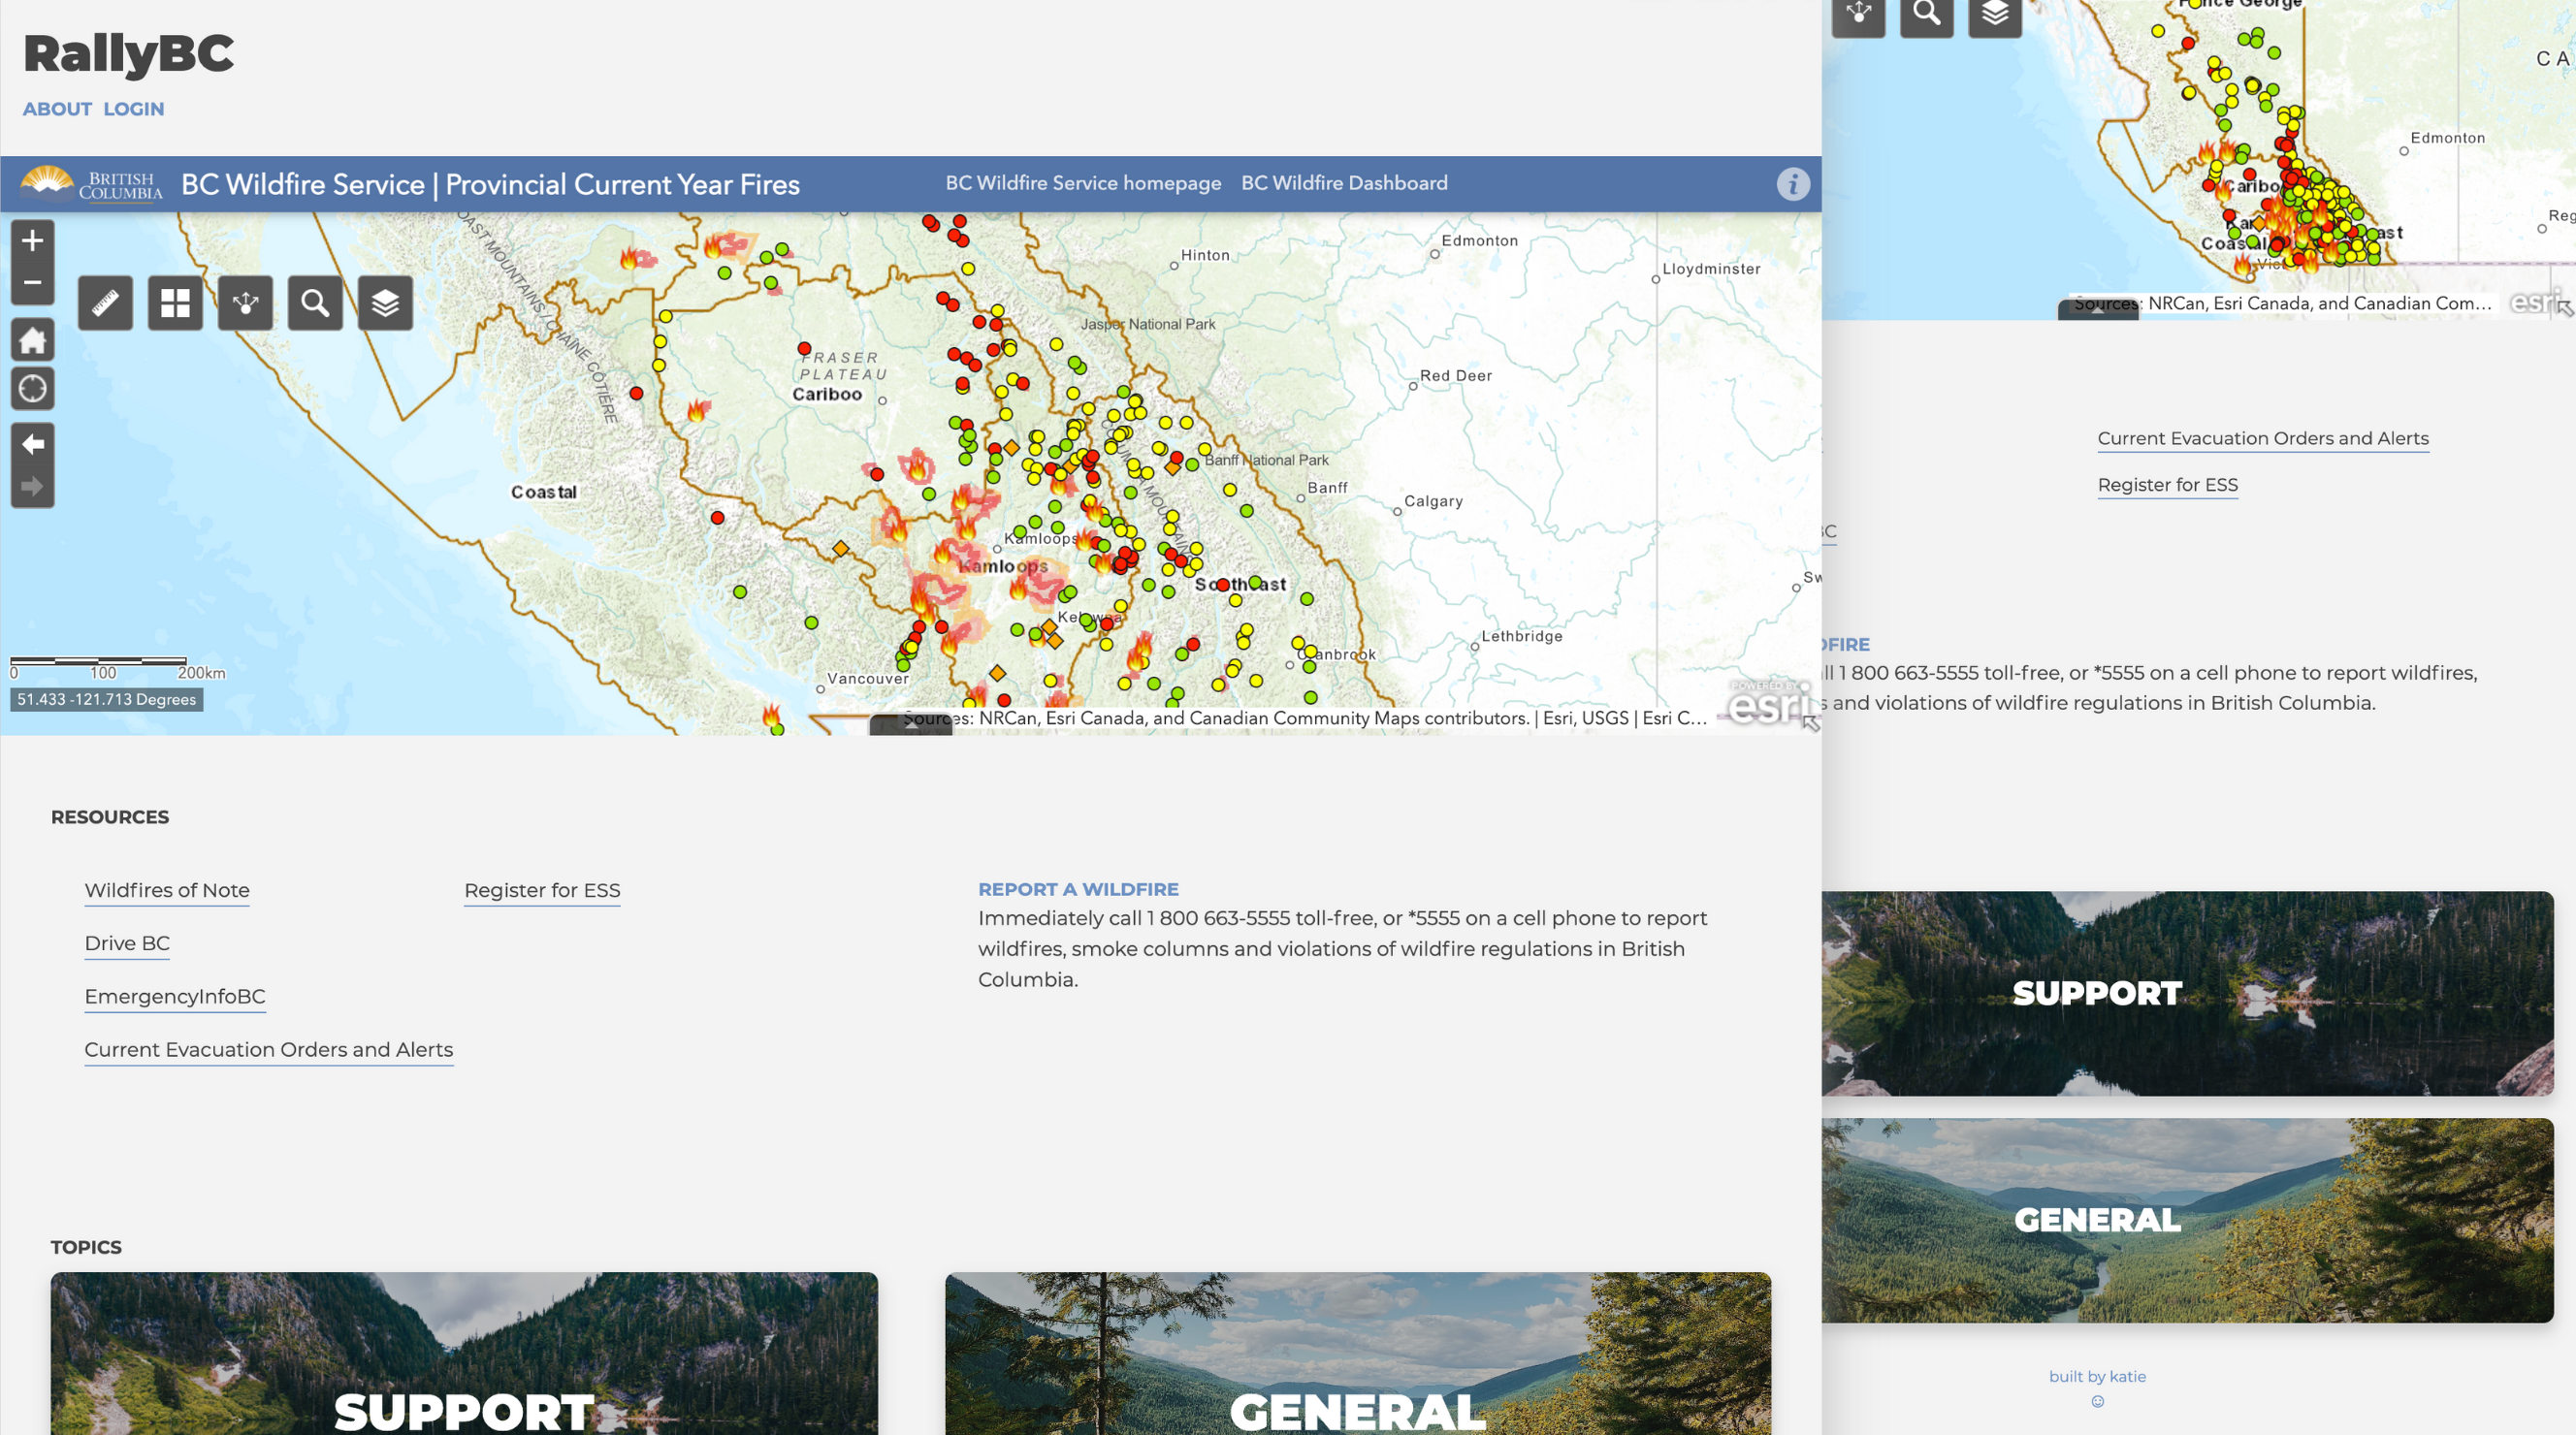2576x1435 pixels.
Task: Follow the built by katie link
Action: coord(2097,1376)
